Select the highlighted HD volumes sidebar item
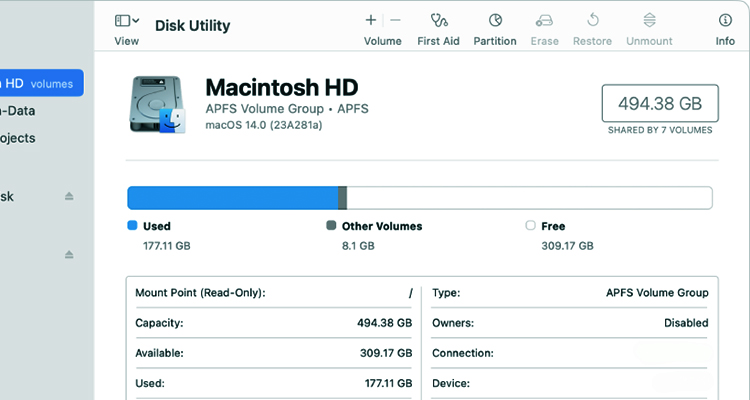The image size is (750, 400). pos(40,84)
